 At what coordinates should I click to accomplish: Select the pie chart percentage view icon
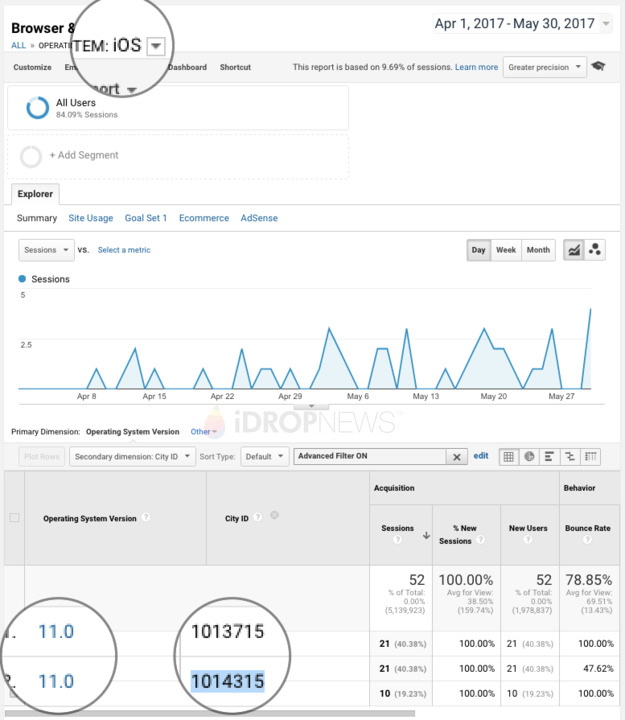pos(529,456)
